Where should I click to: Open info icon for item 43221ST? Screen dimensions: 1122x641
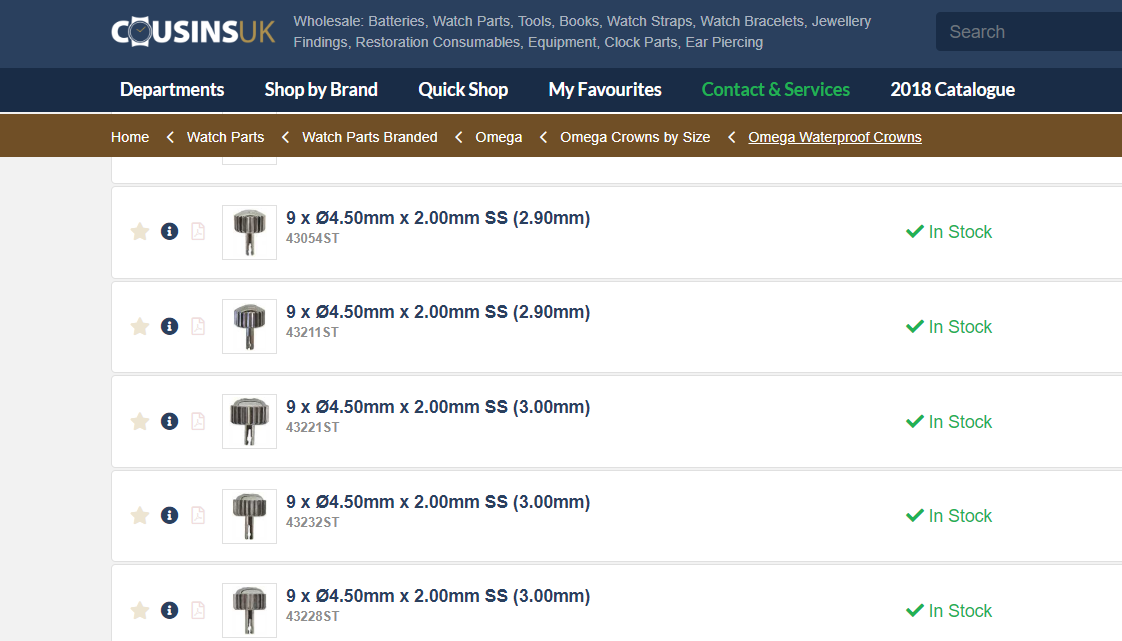[x=169, y=421]
